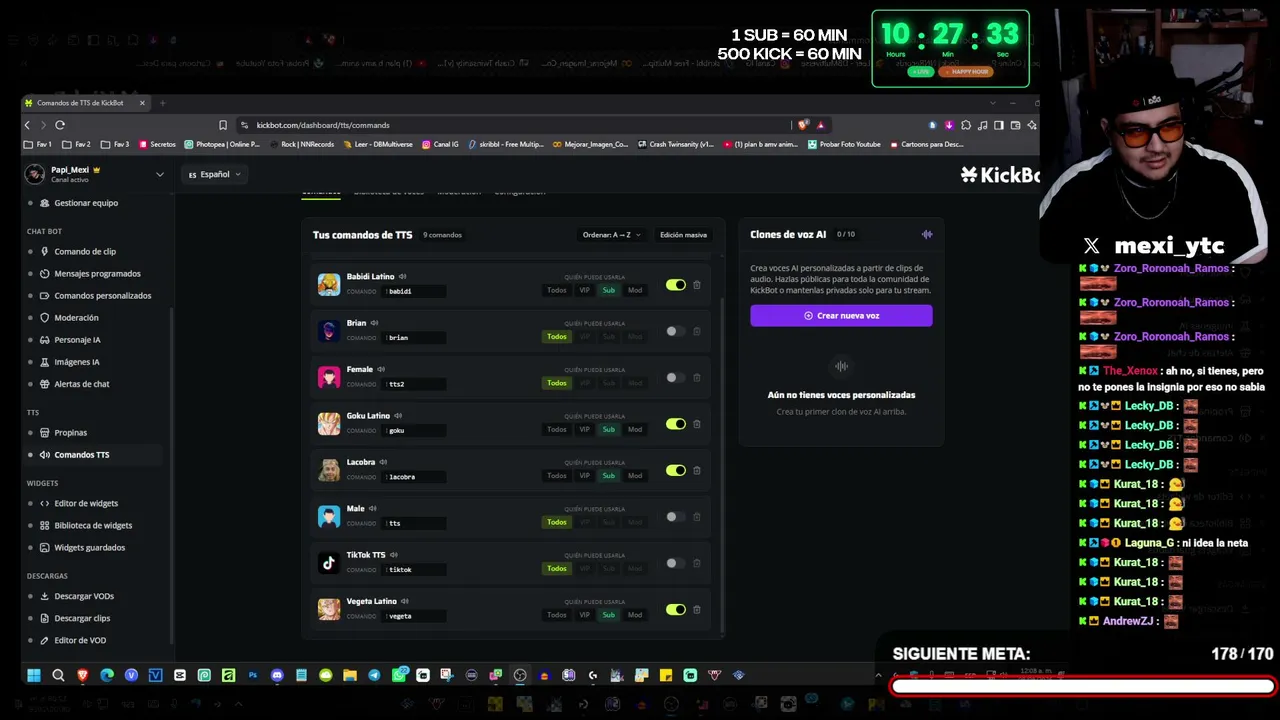Open Windows Start menu
This screenshot has height=720, width=1280.
coord(34,675)
